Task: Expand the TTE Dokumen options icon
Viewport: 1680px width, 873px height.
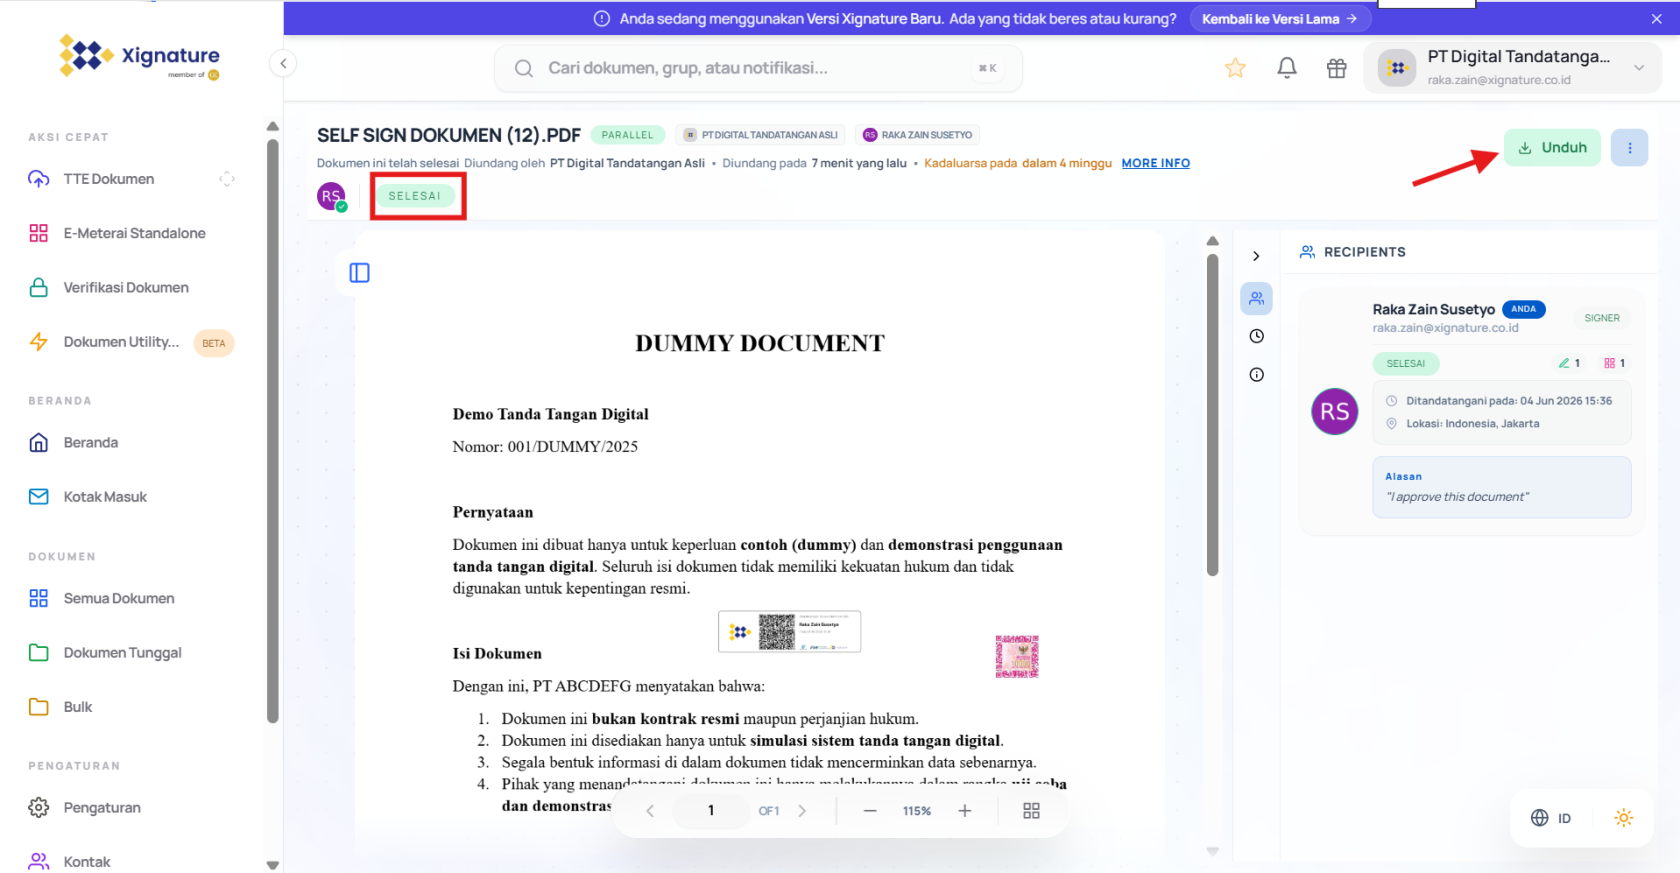Action: pos(227,179)
